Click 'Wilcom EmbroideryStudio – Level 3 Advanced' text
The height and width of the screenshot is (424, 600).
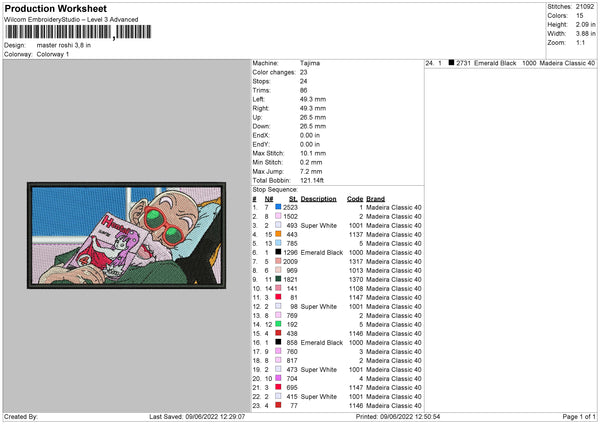pos(71,20)
